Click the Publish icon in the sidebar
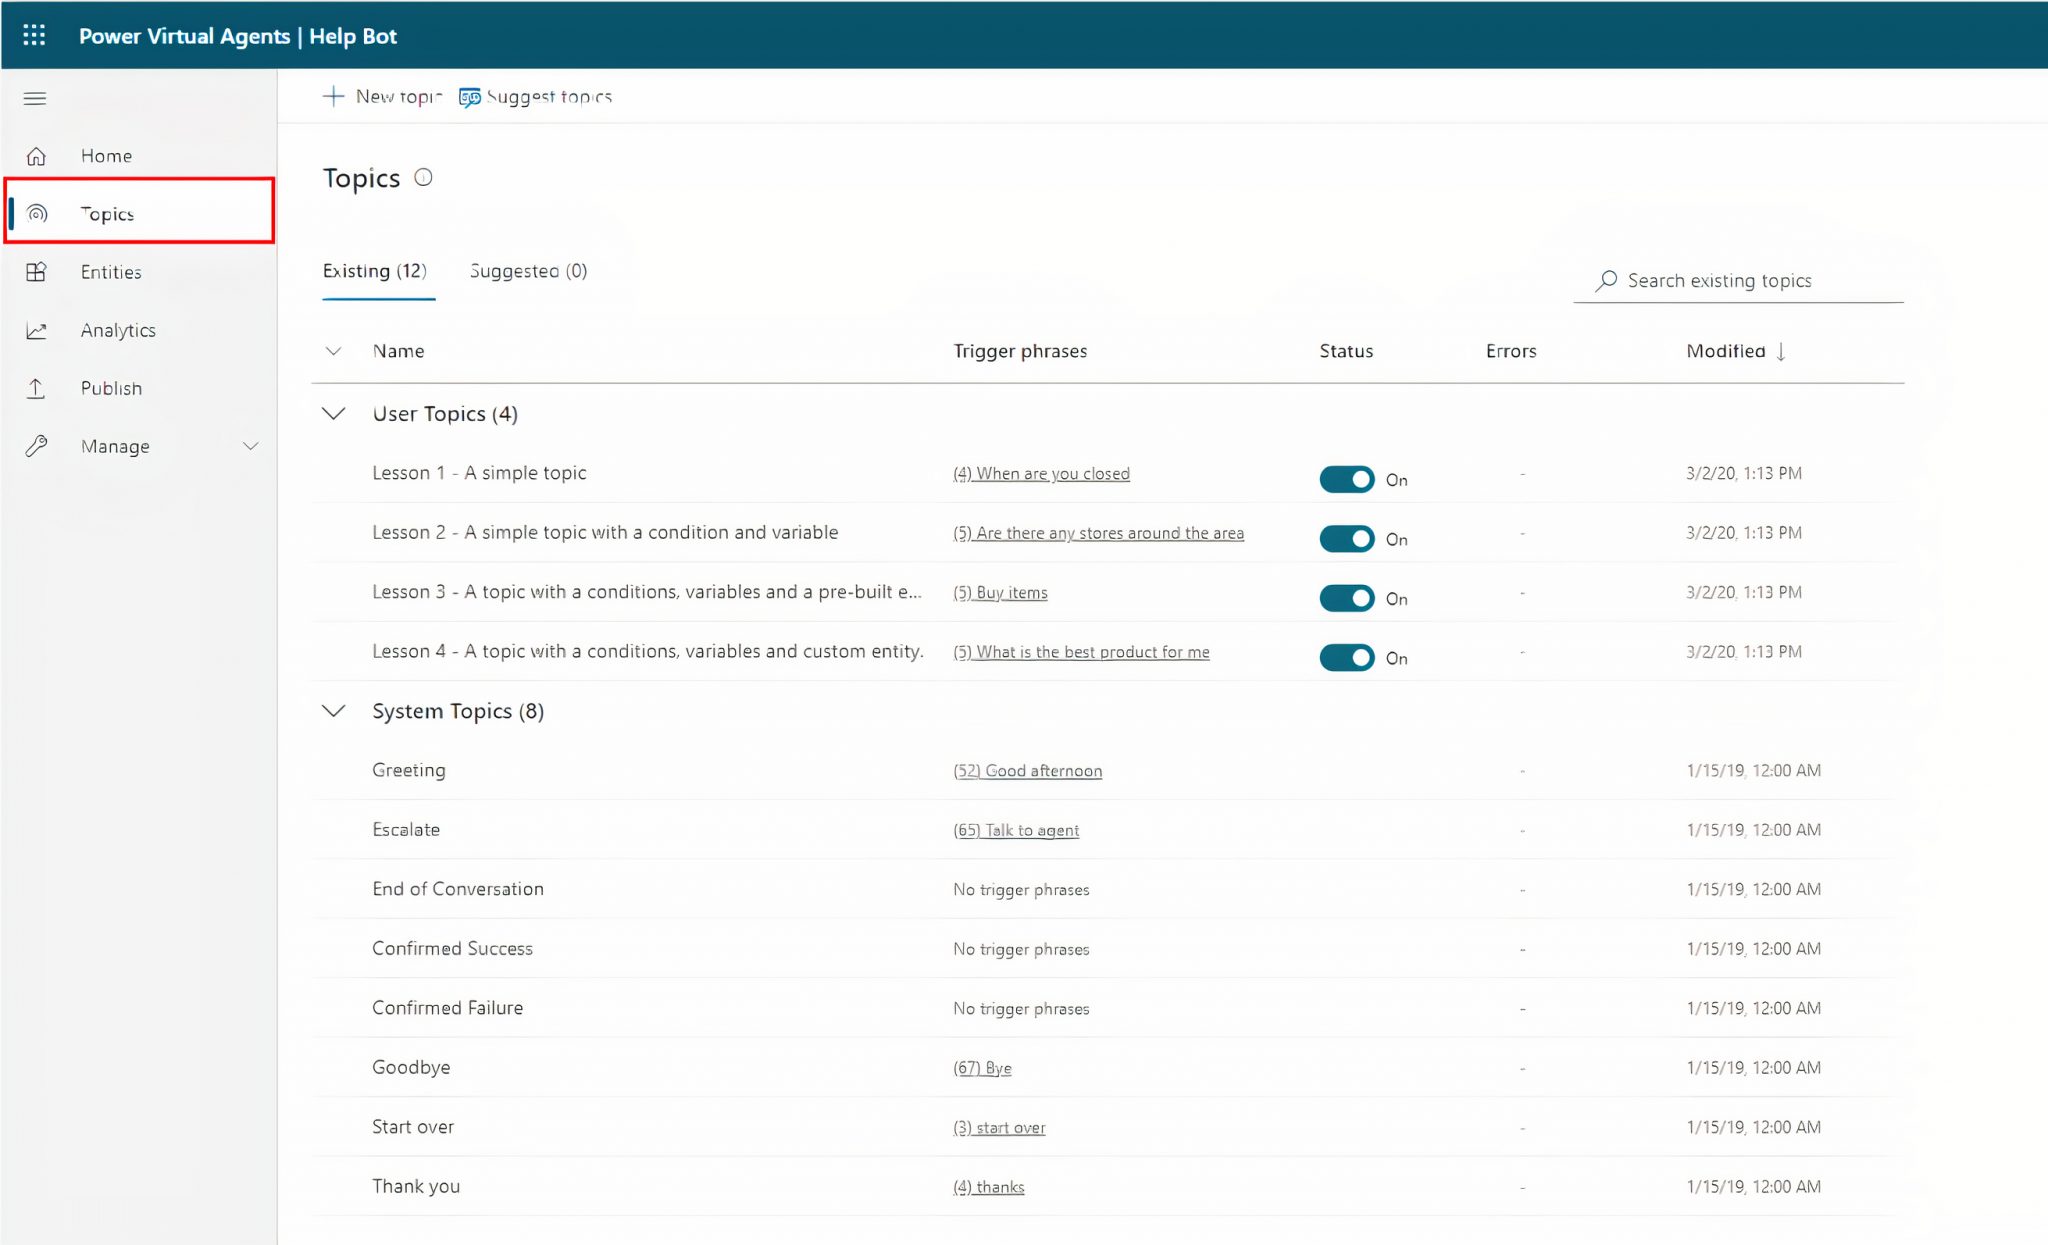 coord(36,388)
